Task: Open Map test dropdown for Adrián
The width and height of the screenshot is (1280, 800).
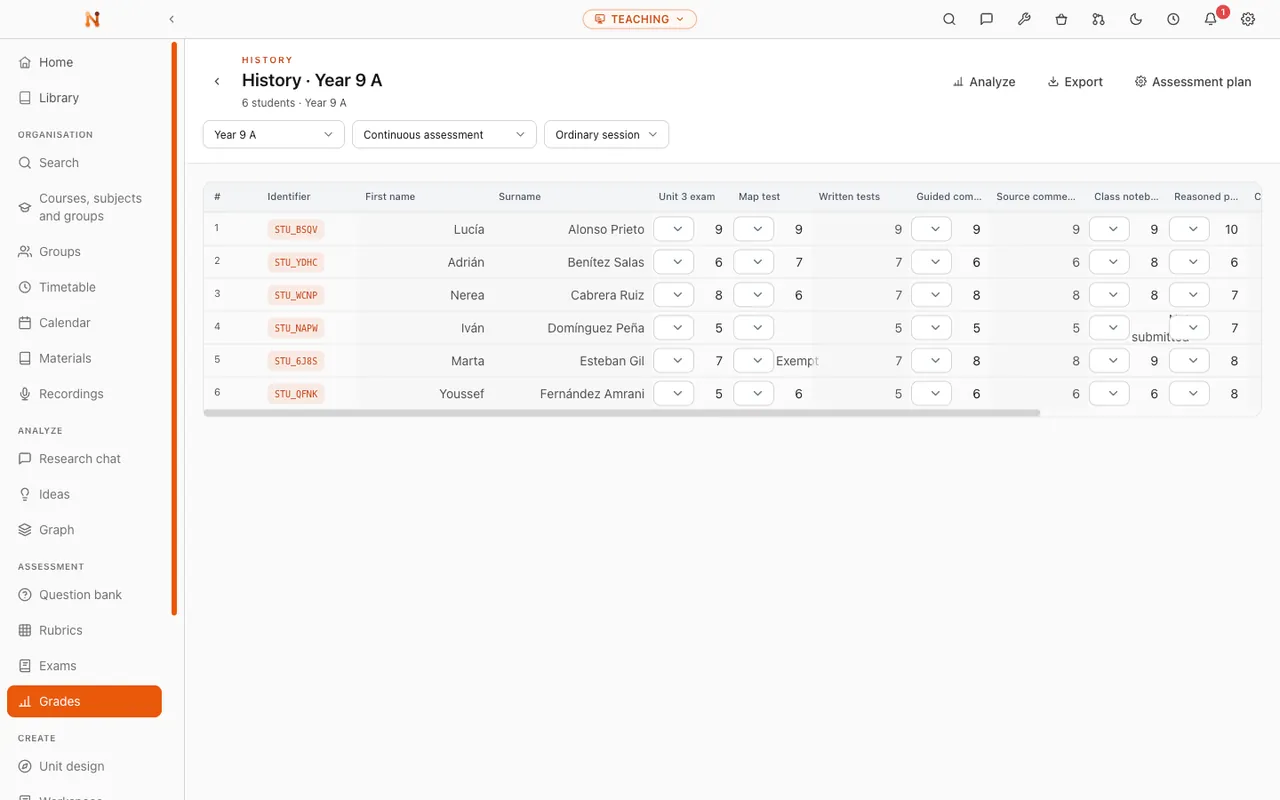Action: point(754,262)
